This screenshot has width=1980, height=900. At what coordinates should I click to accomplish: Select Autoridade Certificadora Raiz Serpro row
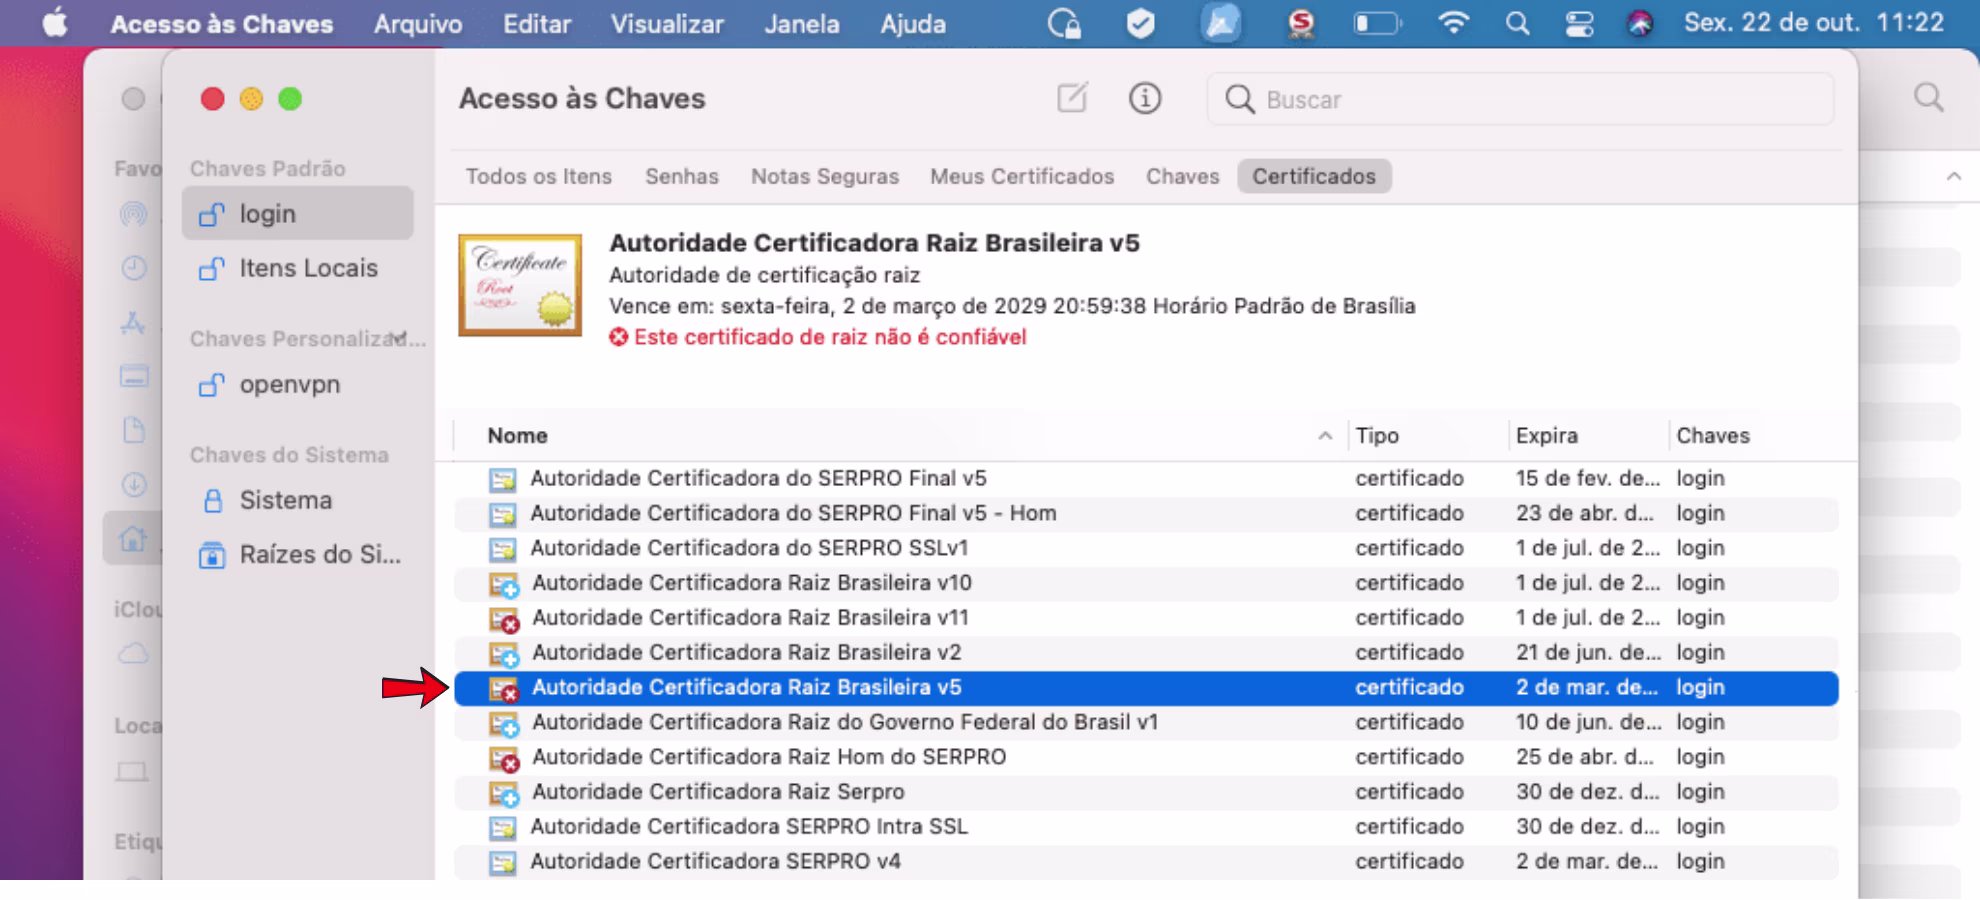click(x=1146, y=792)
